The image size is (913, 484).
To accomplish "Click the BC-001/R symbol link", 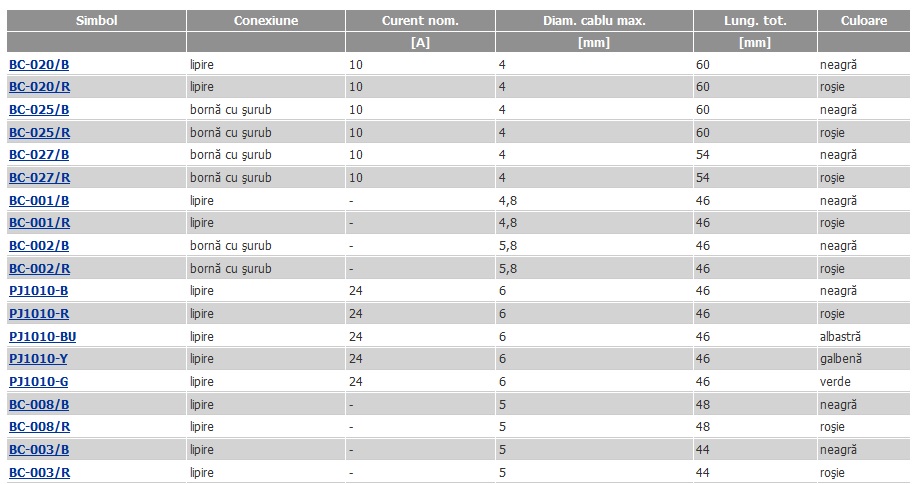I will tap(40, 223).
